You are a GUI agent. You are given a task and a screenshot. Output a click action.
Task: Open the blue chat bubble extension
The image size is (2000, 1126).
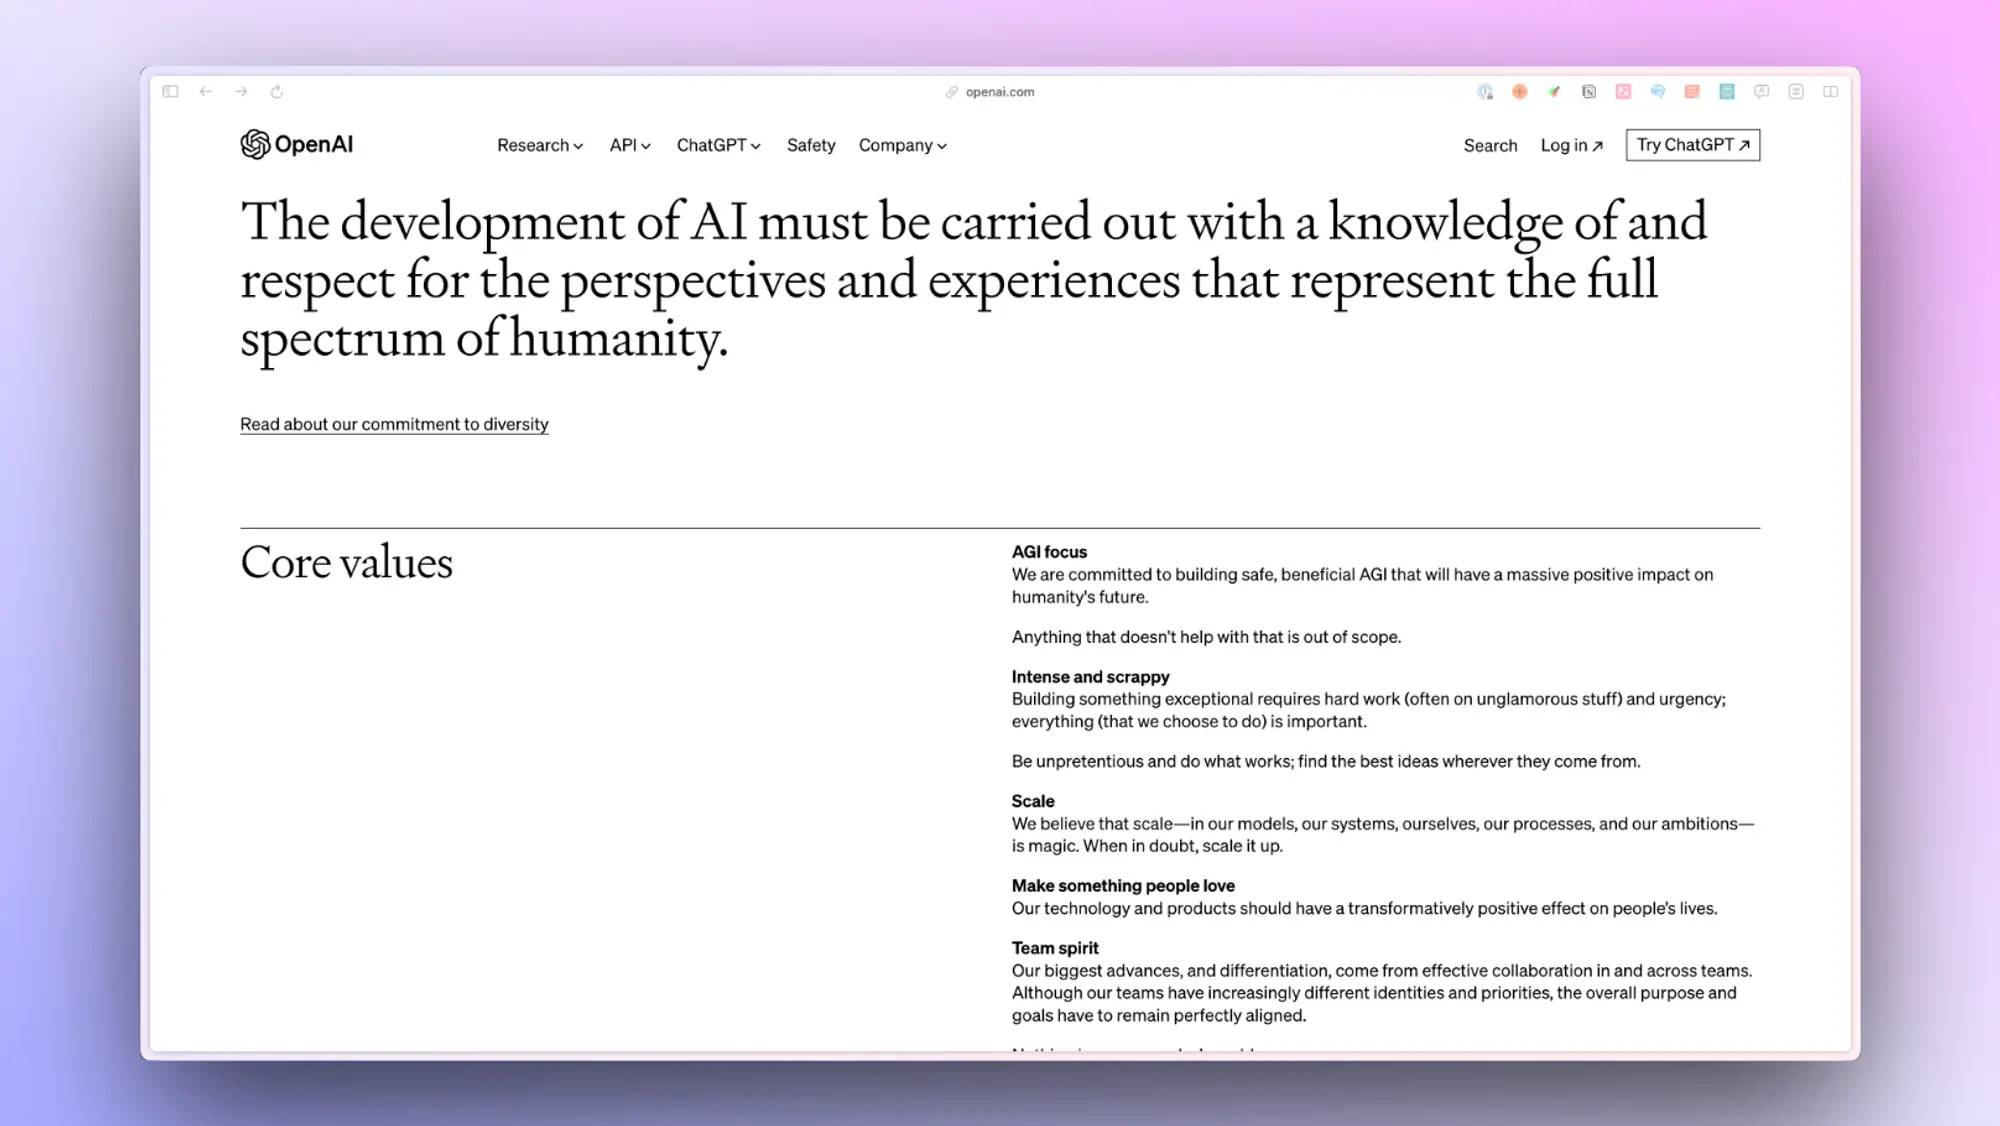point(1658,92)
